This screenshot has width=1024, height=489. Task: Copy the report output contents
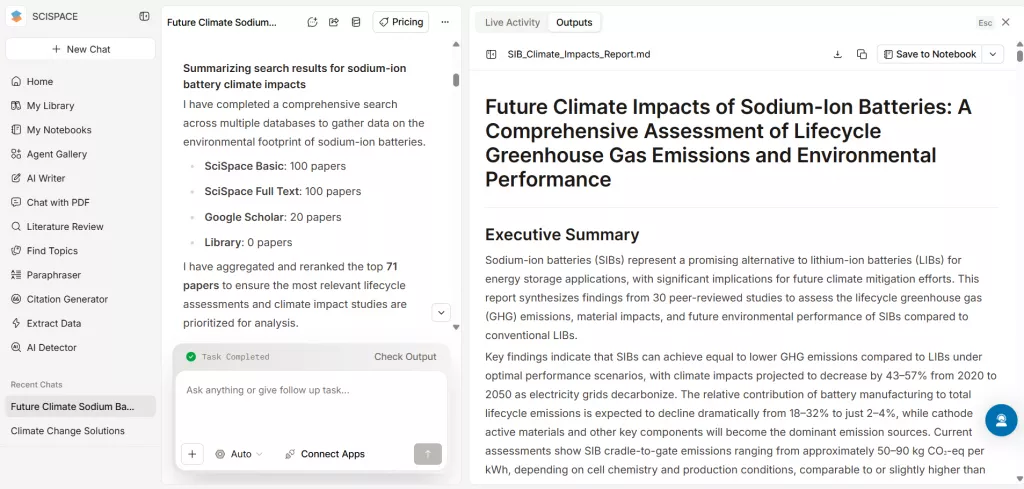[862, 54]
